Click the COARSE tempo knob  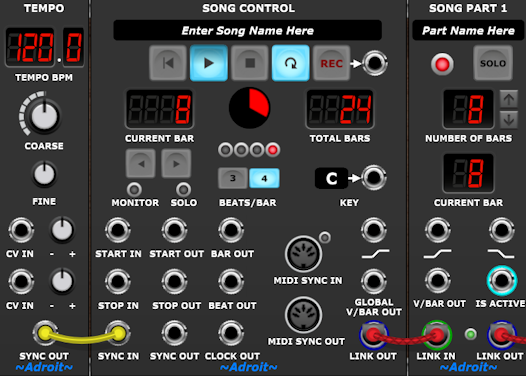click(44, 116)
